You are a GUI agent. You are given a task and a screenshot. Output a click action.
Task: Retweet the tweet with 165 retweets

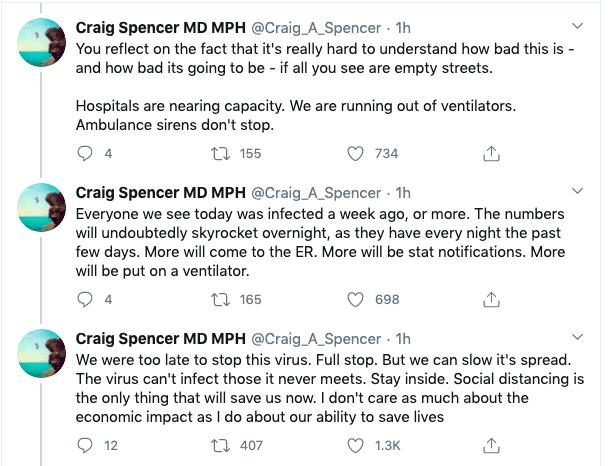pyautogui.click(x=220, y=299)
